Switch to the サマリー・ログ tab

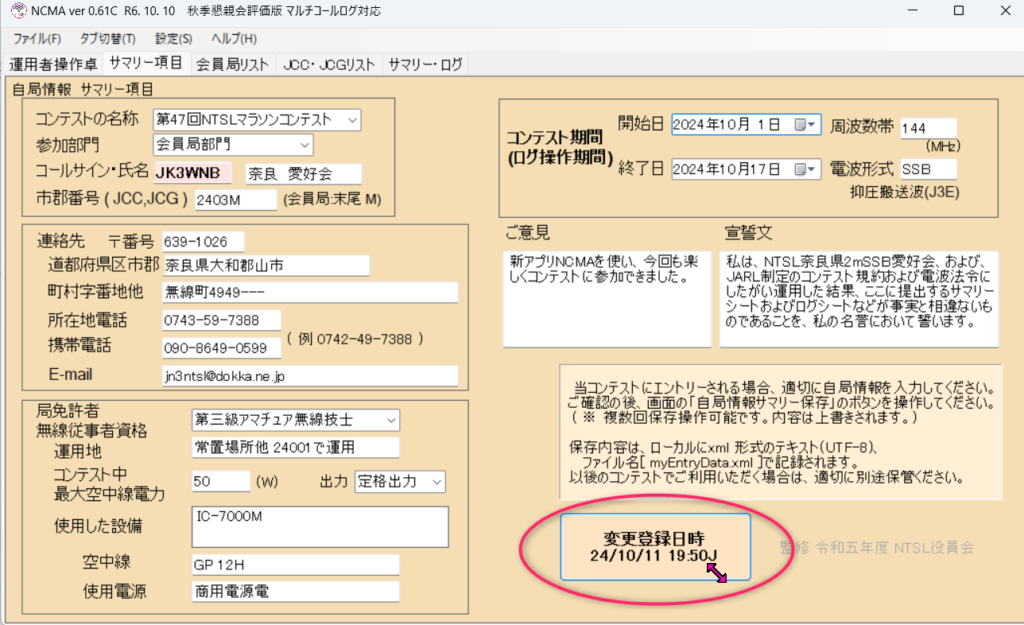[x=425, y=64]
